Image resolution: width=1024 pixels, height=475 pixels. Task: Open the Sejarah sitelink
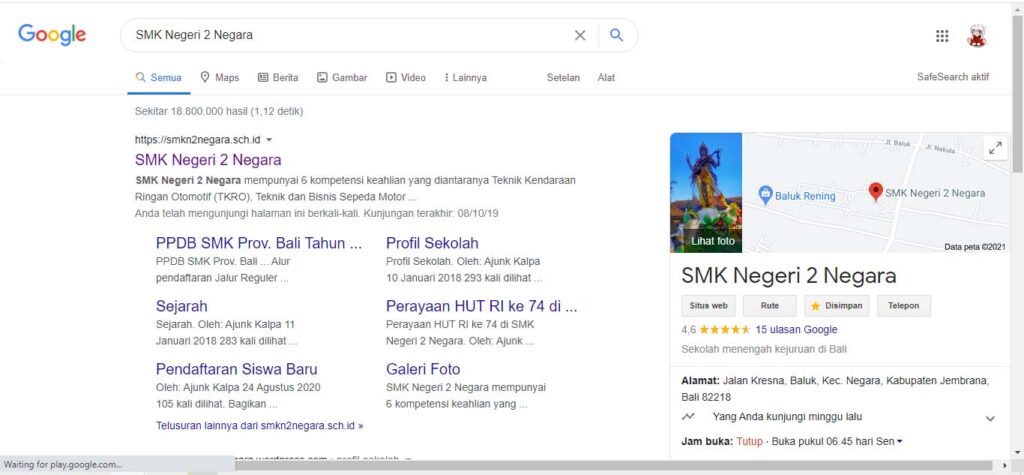(x=182, y=306)
